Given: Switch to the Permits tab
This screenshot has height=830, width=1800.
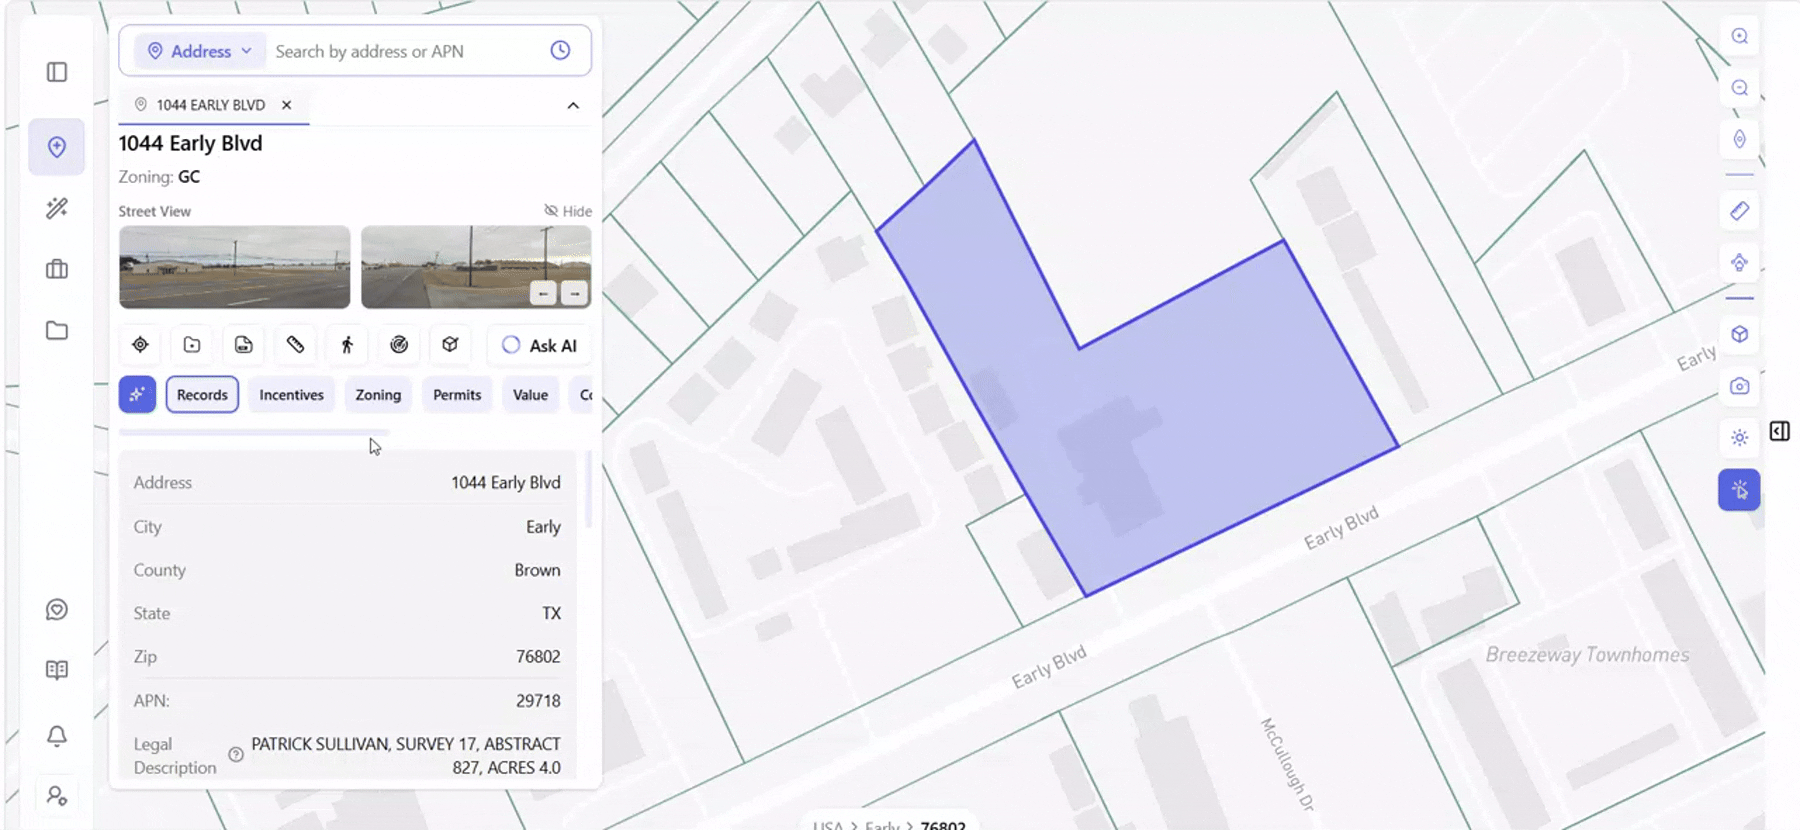Looking at the screenshot, I should (457, 395).
